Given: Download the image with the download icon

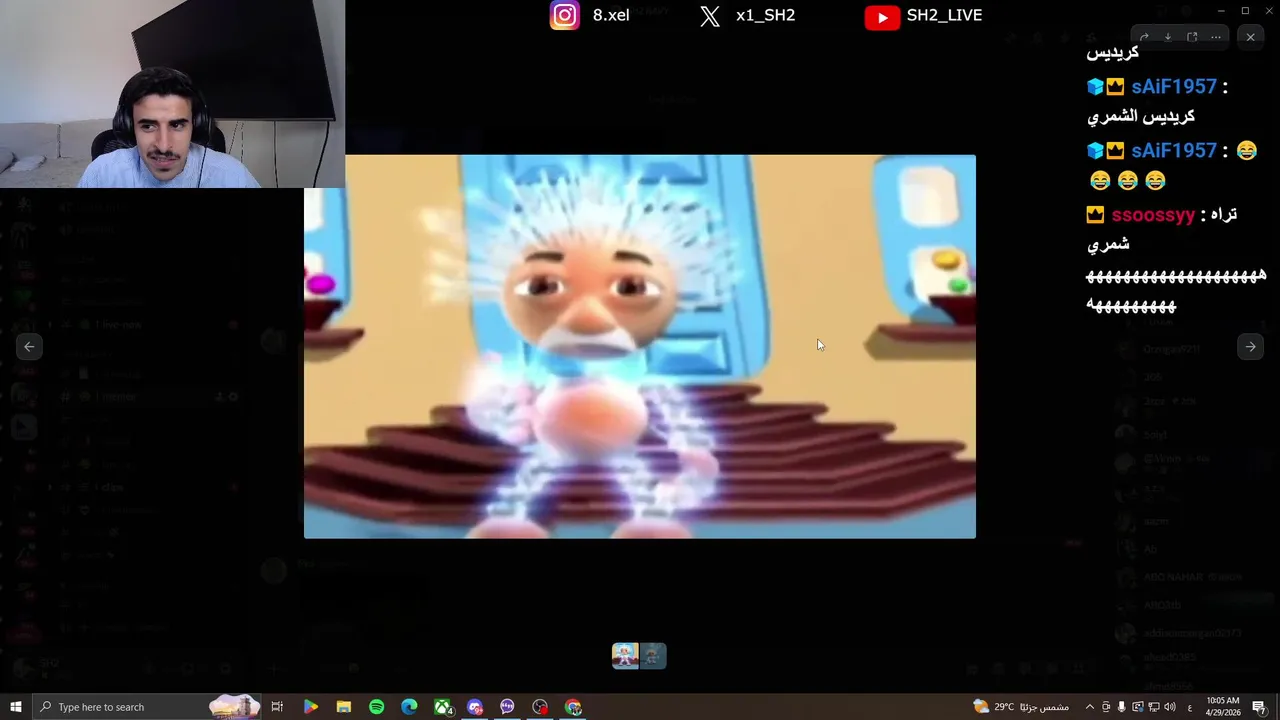Looking at the screenshot, I should tap(1168, 37).
